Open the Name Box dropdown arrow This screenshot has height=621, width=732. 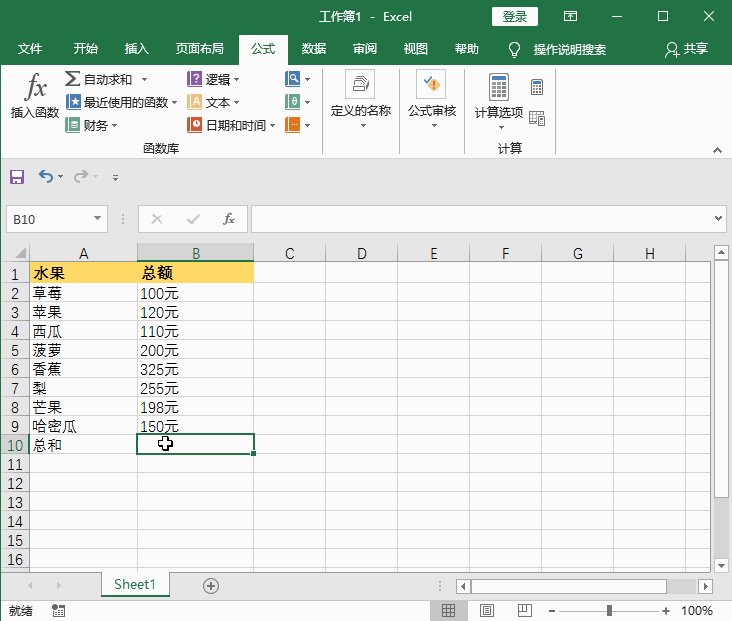pos(98,219)
